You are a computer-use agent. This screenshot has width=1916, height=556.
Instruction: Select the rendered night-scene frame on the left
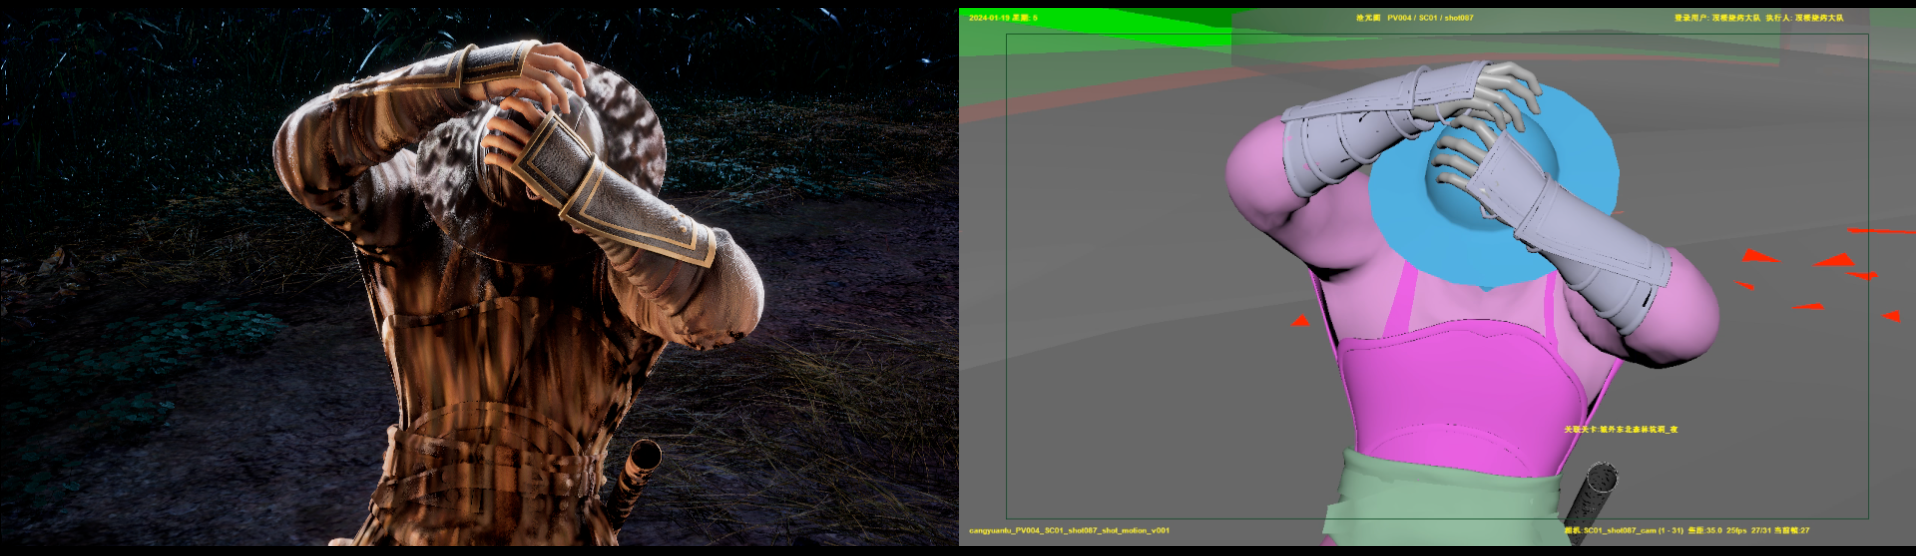pos(479,277)
